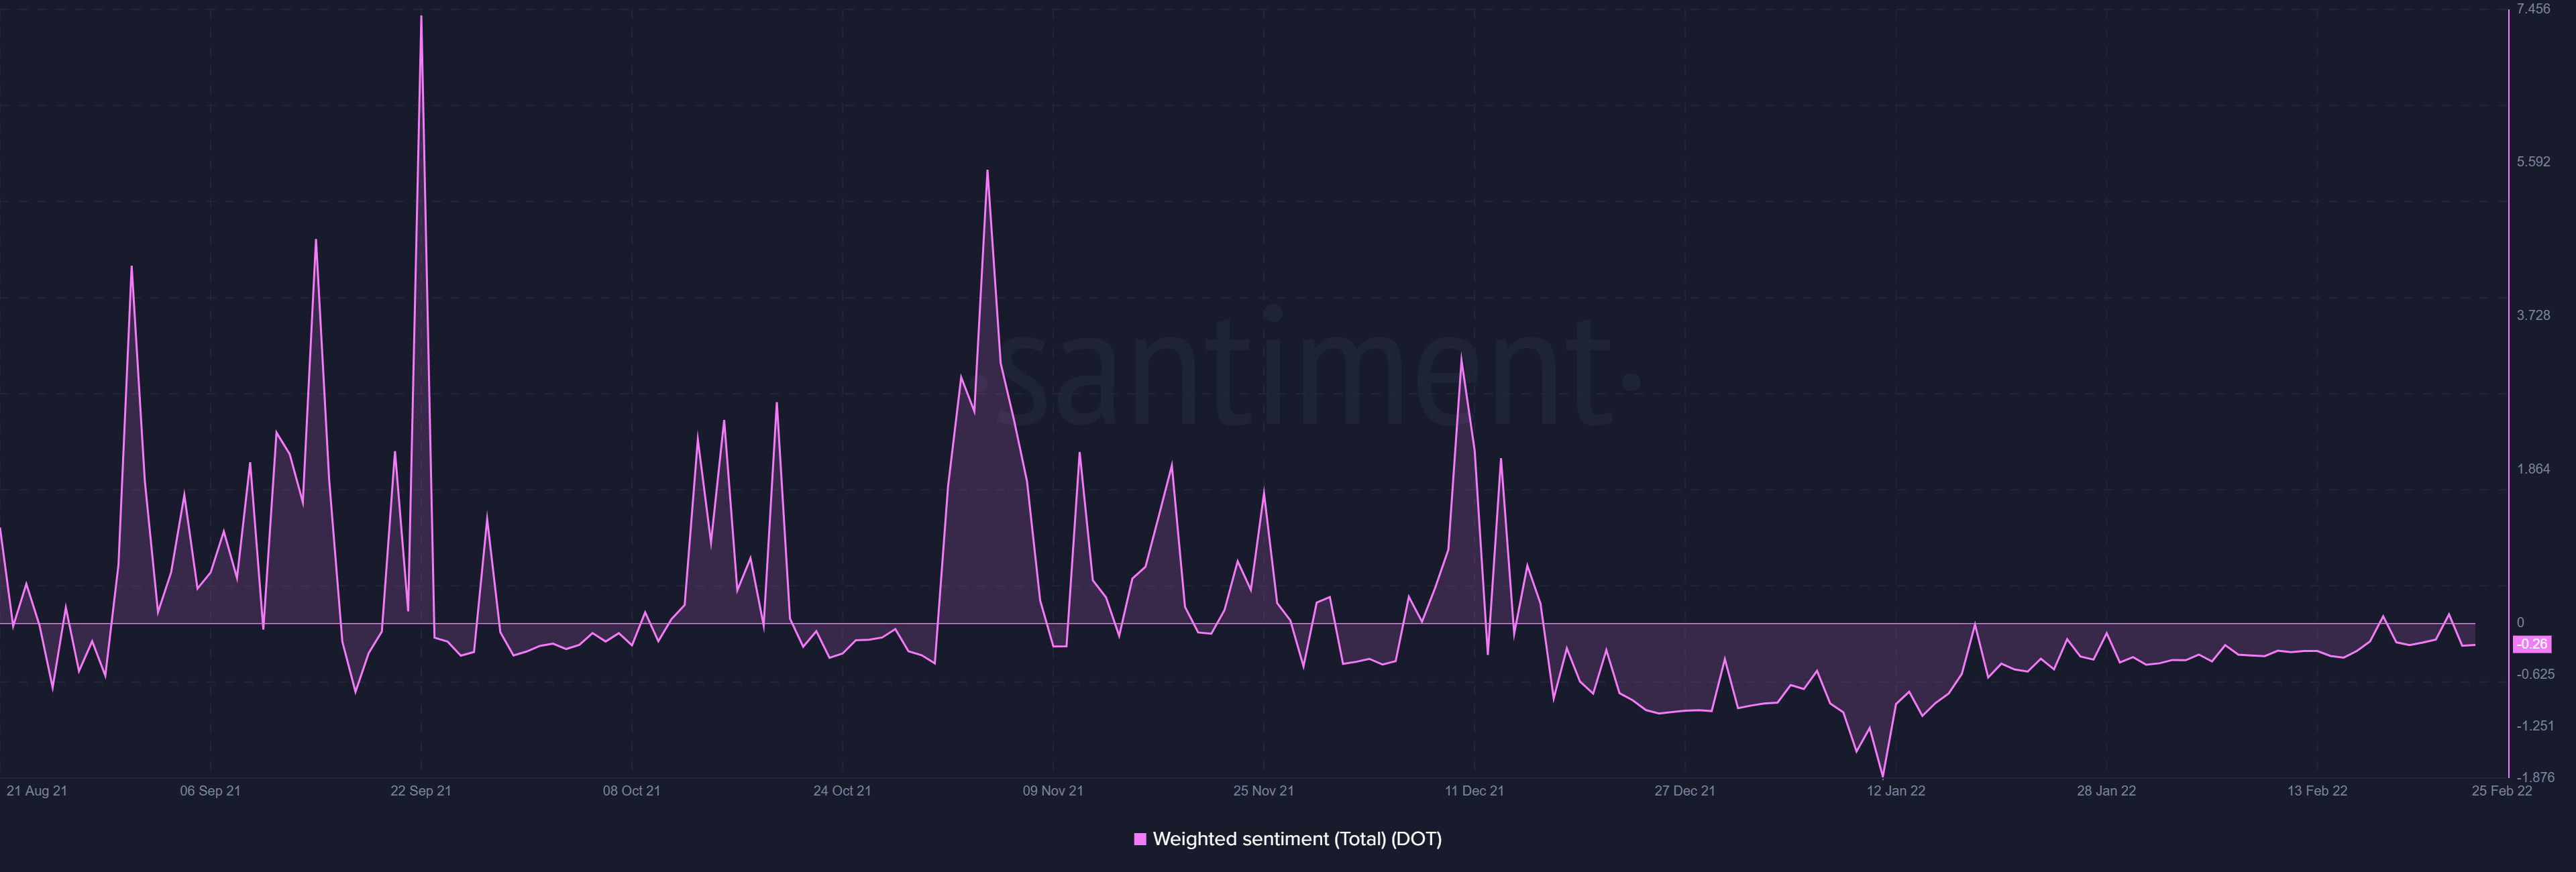This screenshot has width=2576, height=872.
Task: Select the 25 Feb 22 axis label
Action: tap(2501, 790)
